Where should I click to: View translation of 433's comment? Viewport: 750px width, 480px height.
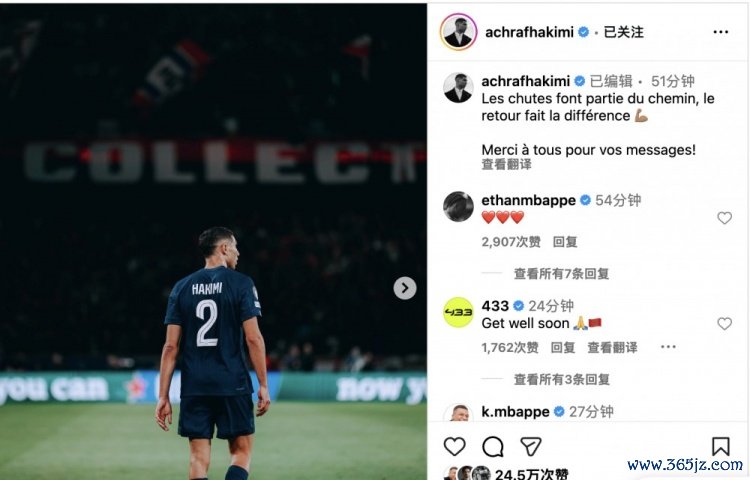tap(612, 347)
